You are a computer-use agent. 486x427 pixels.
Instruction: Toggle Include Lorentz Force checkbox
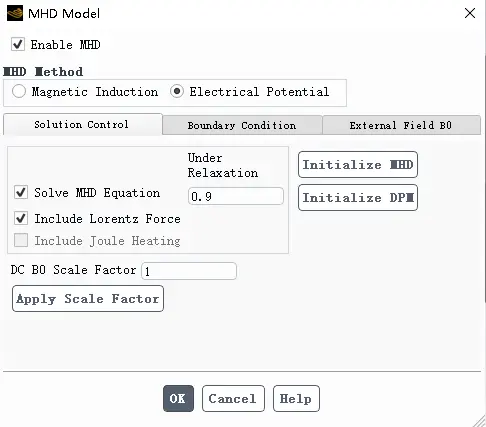21,219
